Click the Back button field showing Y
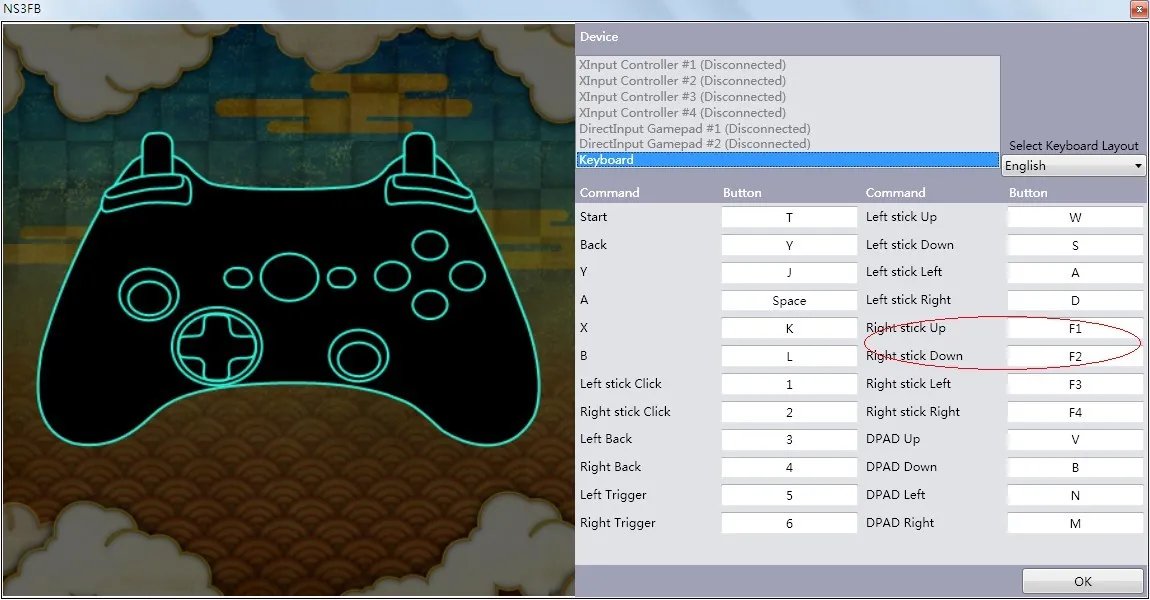 (x=789, y=245)
